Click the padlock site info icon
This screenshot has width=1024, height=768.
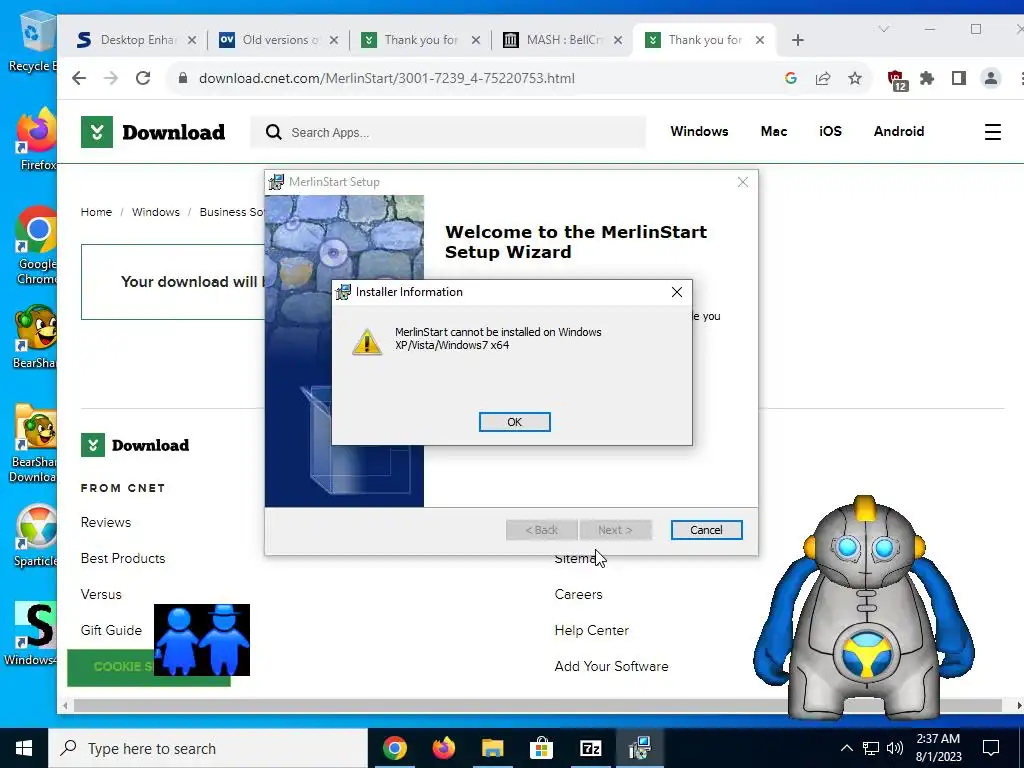tap(183, 78)
